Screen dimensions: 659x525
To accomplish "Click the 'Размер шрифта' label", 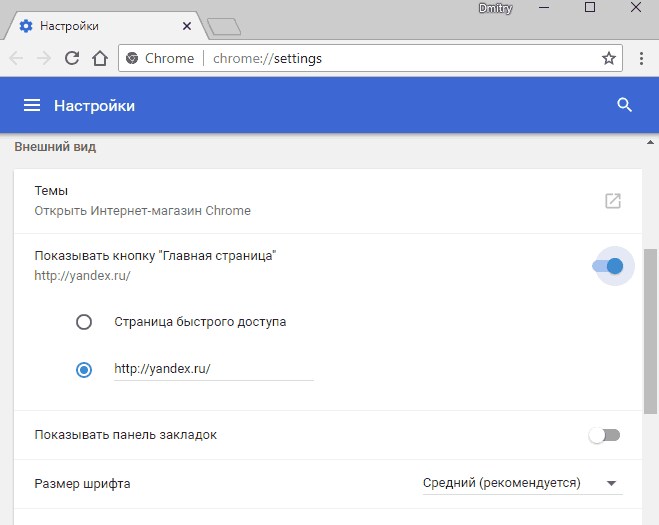I will (82, 484).
